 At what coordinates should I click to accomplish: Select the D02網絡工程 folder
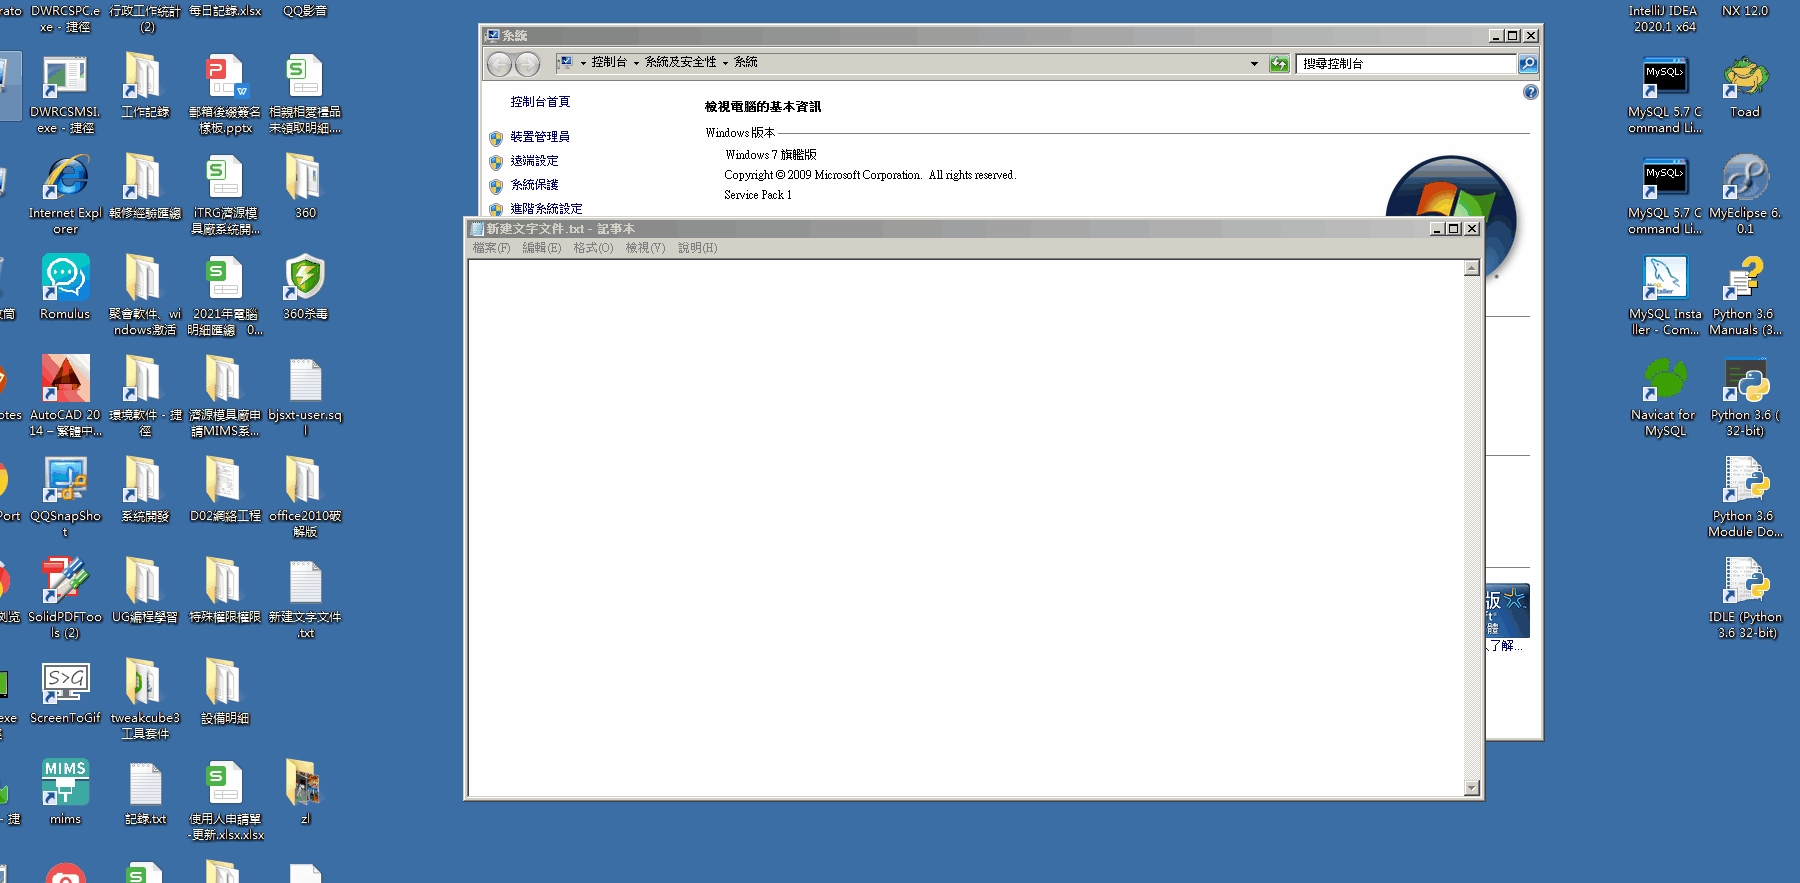[225, 489]
